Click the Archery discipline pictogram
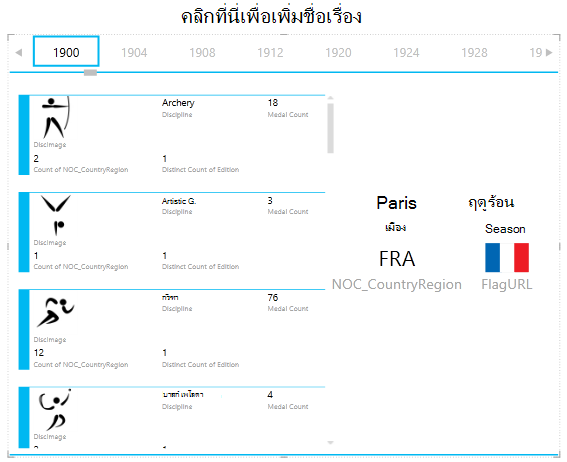567x462 pixels. tap(56, 117)
